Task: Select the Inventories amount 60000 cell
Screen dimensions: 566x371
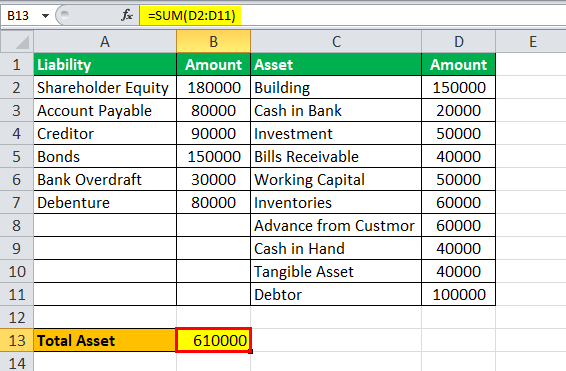Action: 458,202
